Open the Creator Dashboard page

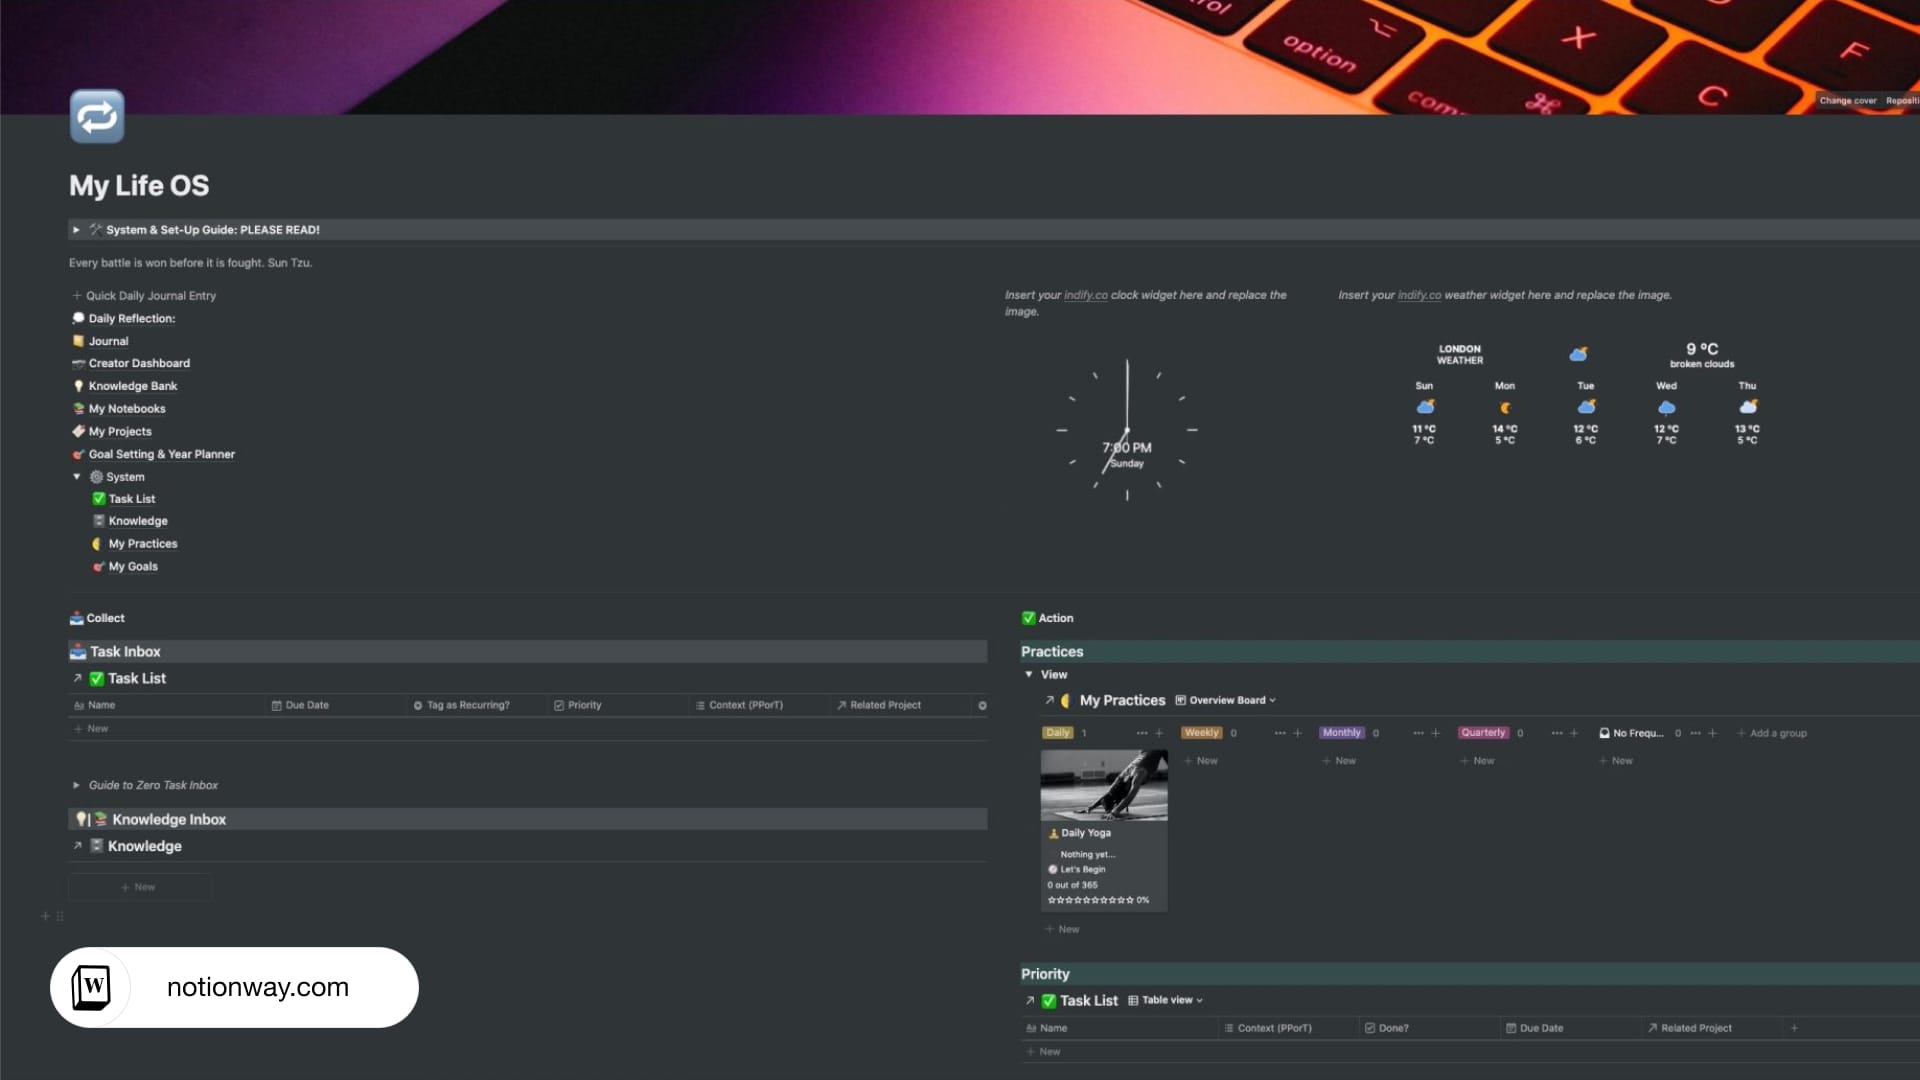[x=139, y=364]
